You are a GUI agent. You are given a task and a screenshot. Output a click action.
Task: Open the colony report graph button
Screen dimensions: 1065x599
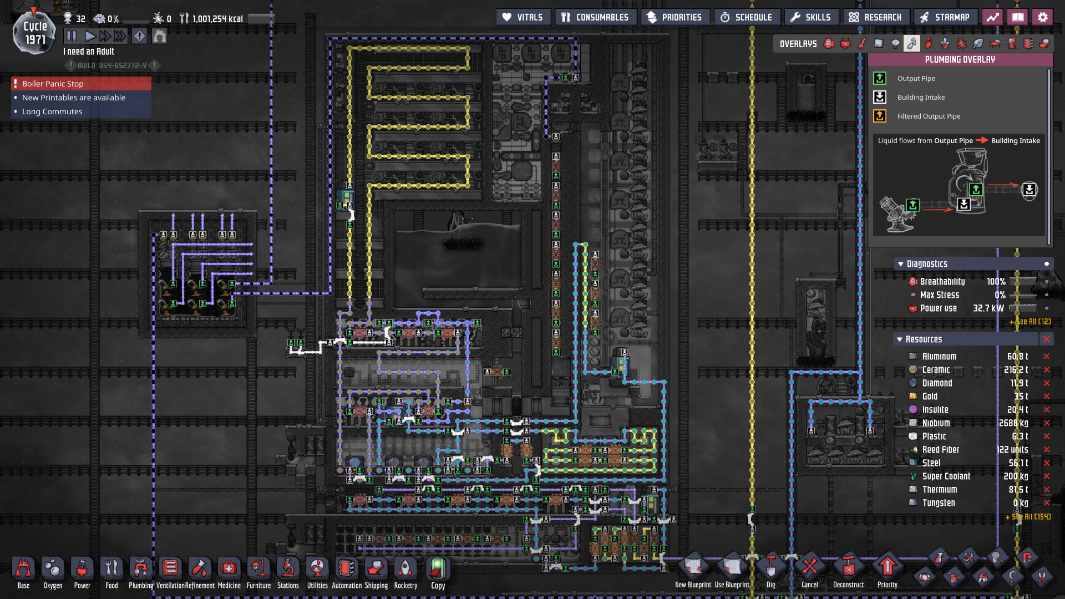(992, 17)
